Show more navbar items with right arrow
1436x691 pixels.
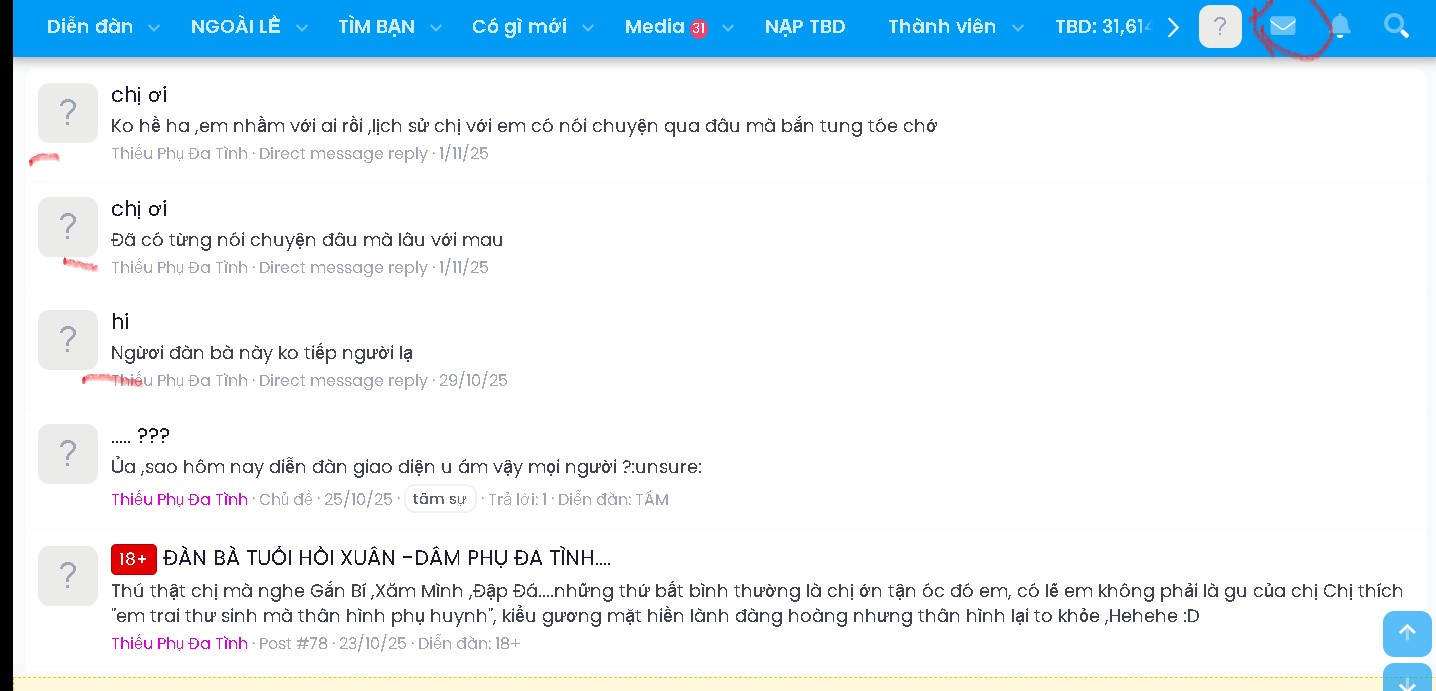(x=1174, y=27)
